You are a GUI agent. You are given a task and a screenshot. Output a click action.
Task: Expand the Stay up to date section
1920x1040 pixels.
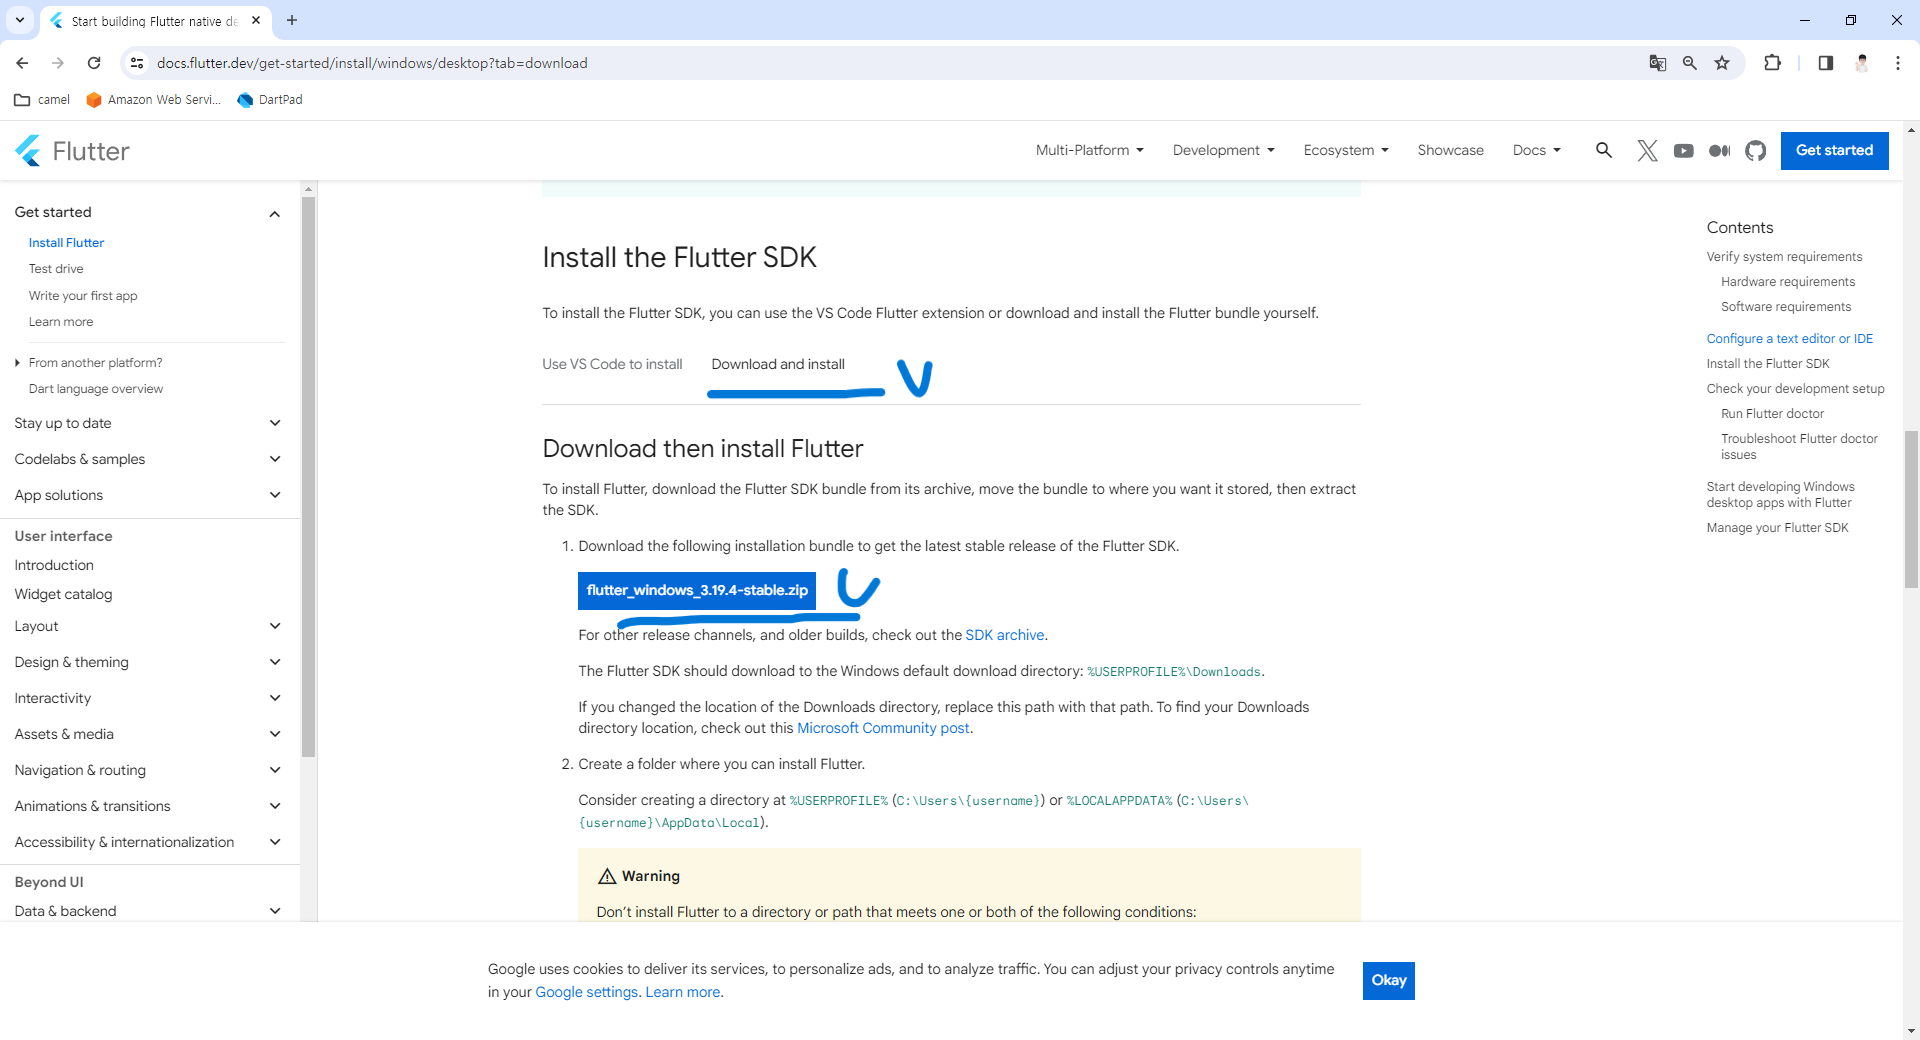pos(274,423)
